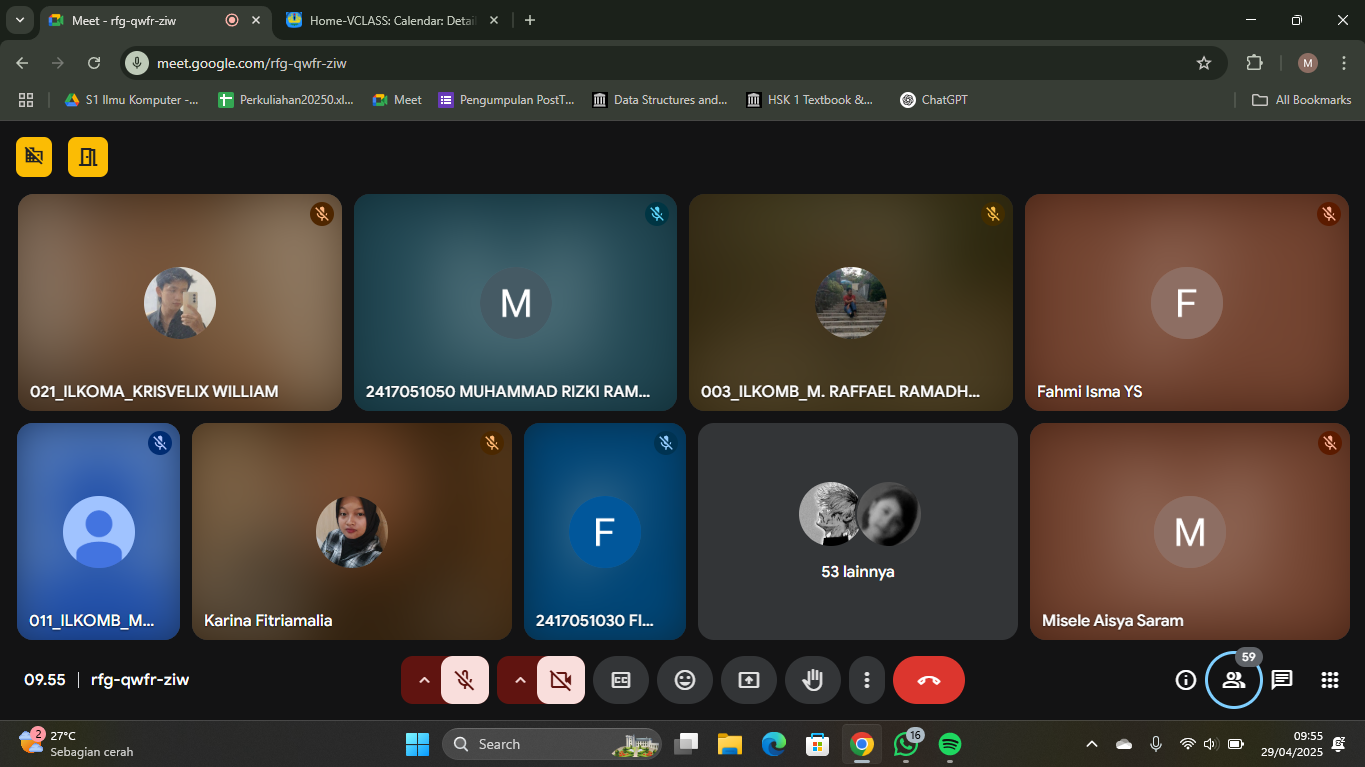
Task: Open the chat panel icon
Action: pyautogui.click(x=1282, y=680)
